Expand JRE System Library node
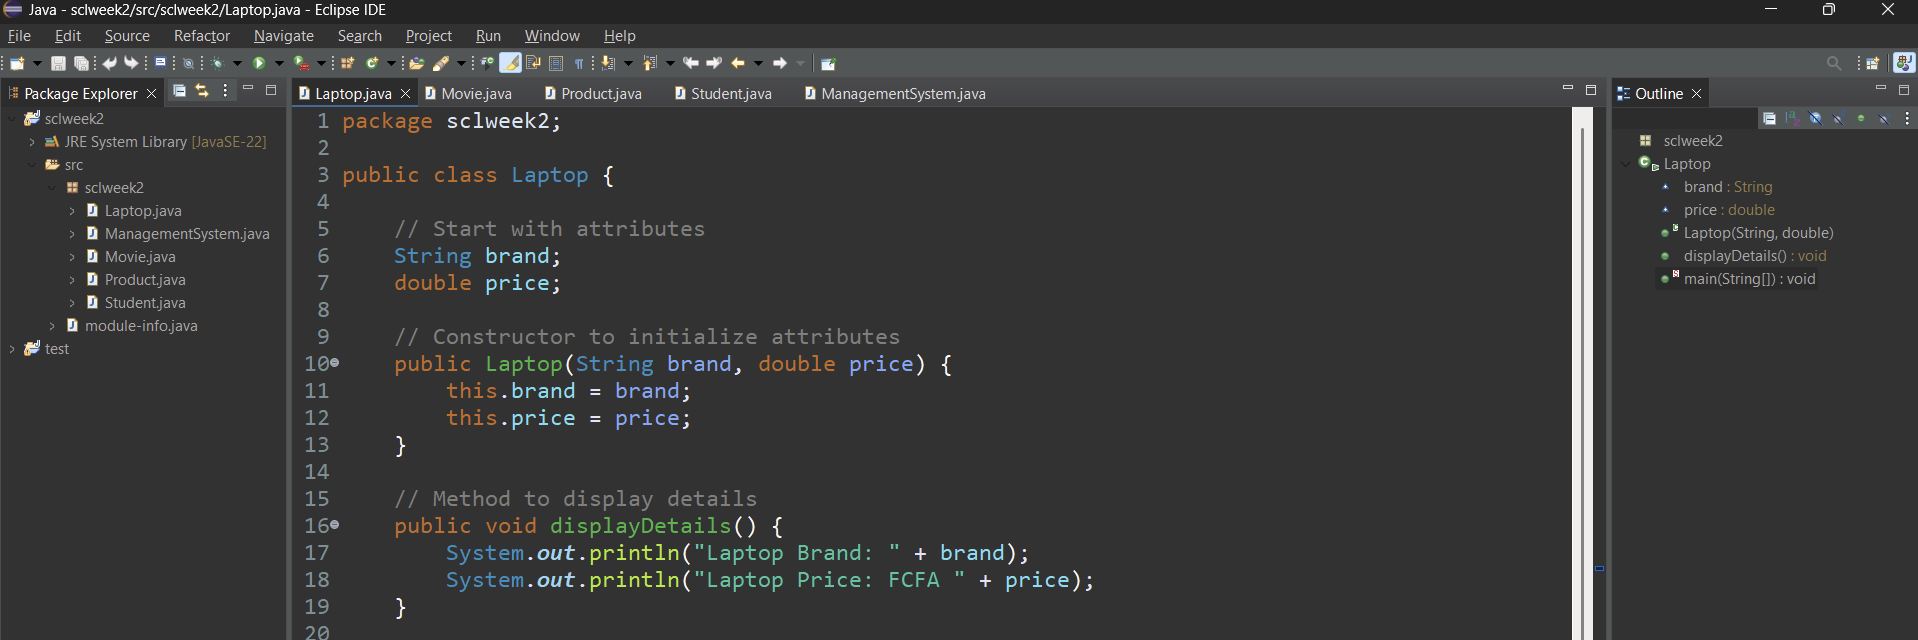Screen dimensions: 1918x640 point(32,142)
